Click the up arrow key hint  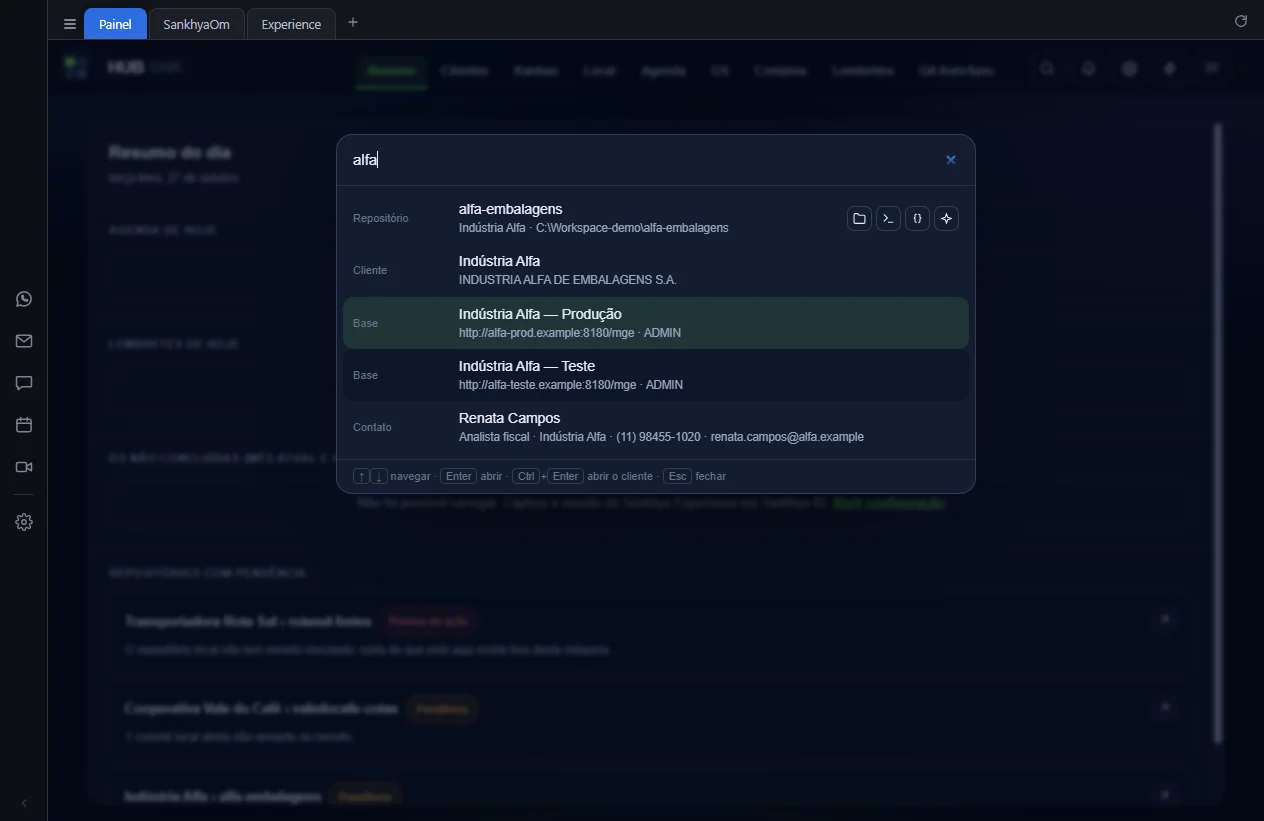pyautogui.click(x=362, y=476)
